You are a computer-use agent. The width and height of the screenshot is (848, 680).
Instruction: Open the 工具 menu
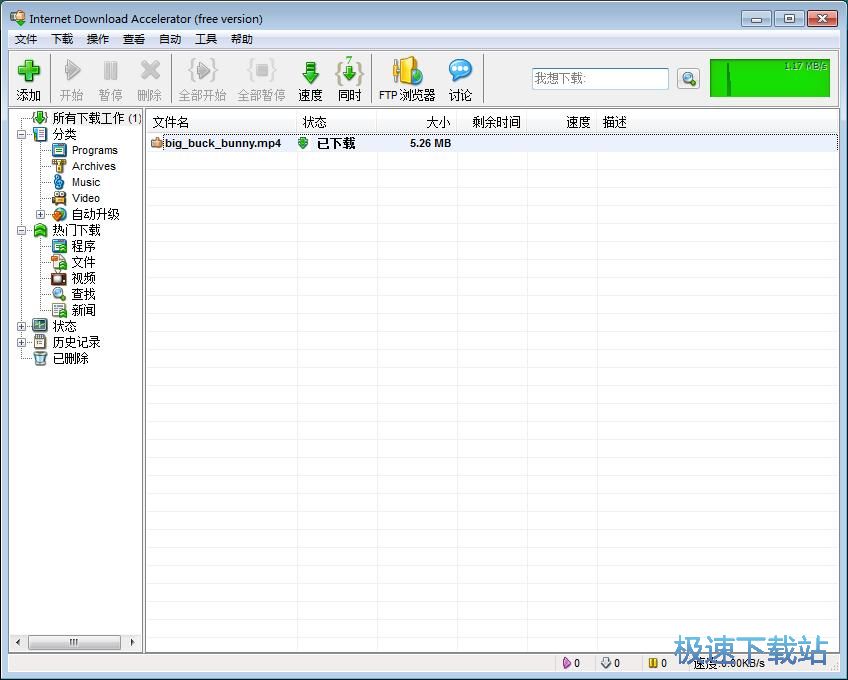[206, 39]
